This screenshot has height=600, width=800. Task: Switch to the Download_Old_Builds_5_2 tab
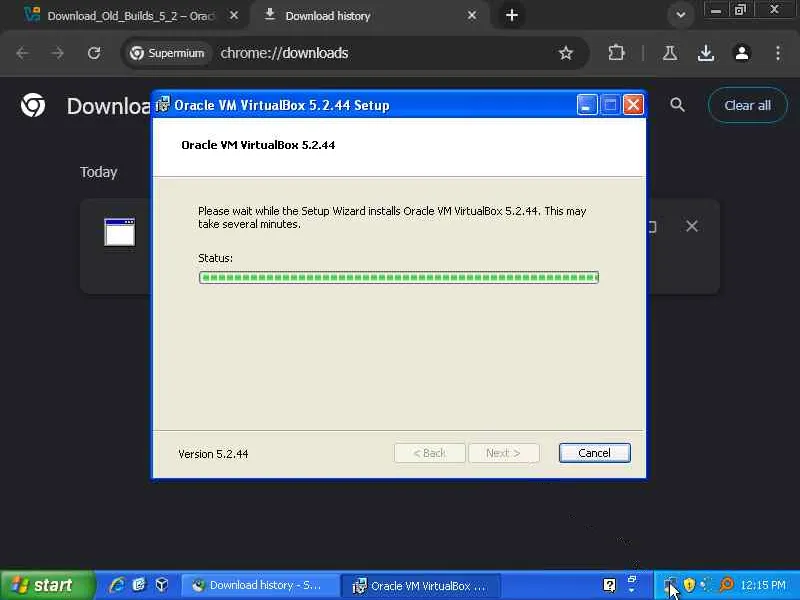coord(130,16)
